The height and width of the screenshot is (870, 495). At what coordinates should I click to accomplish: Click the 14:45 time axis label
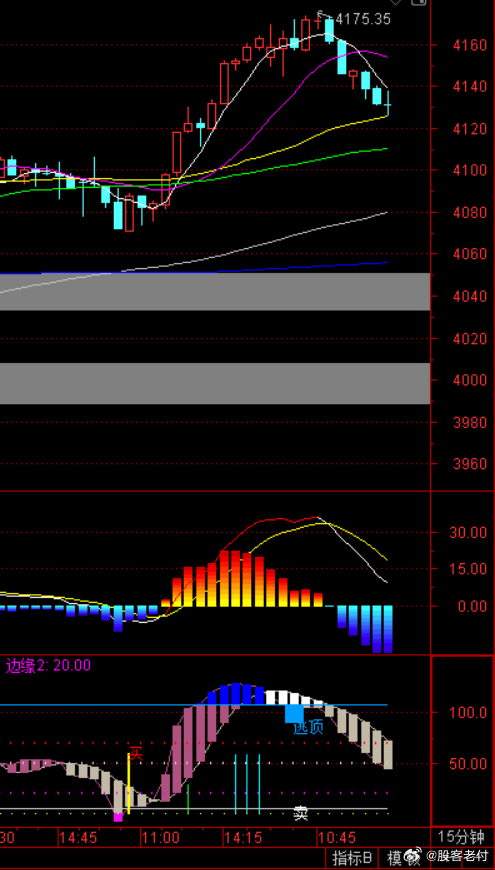(79, 836)
